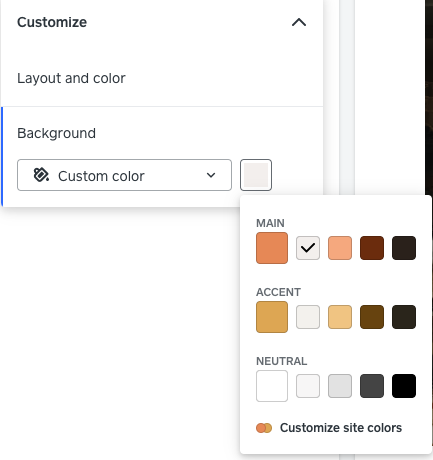Click the paint bucket icon in dropdown

(x=41, y=175)
